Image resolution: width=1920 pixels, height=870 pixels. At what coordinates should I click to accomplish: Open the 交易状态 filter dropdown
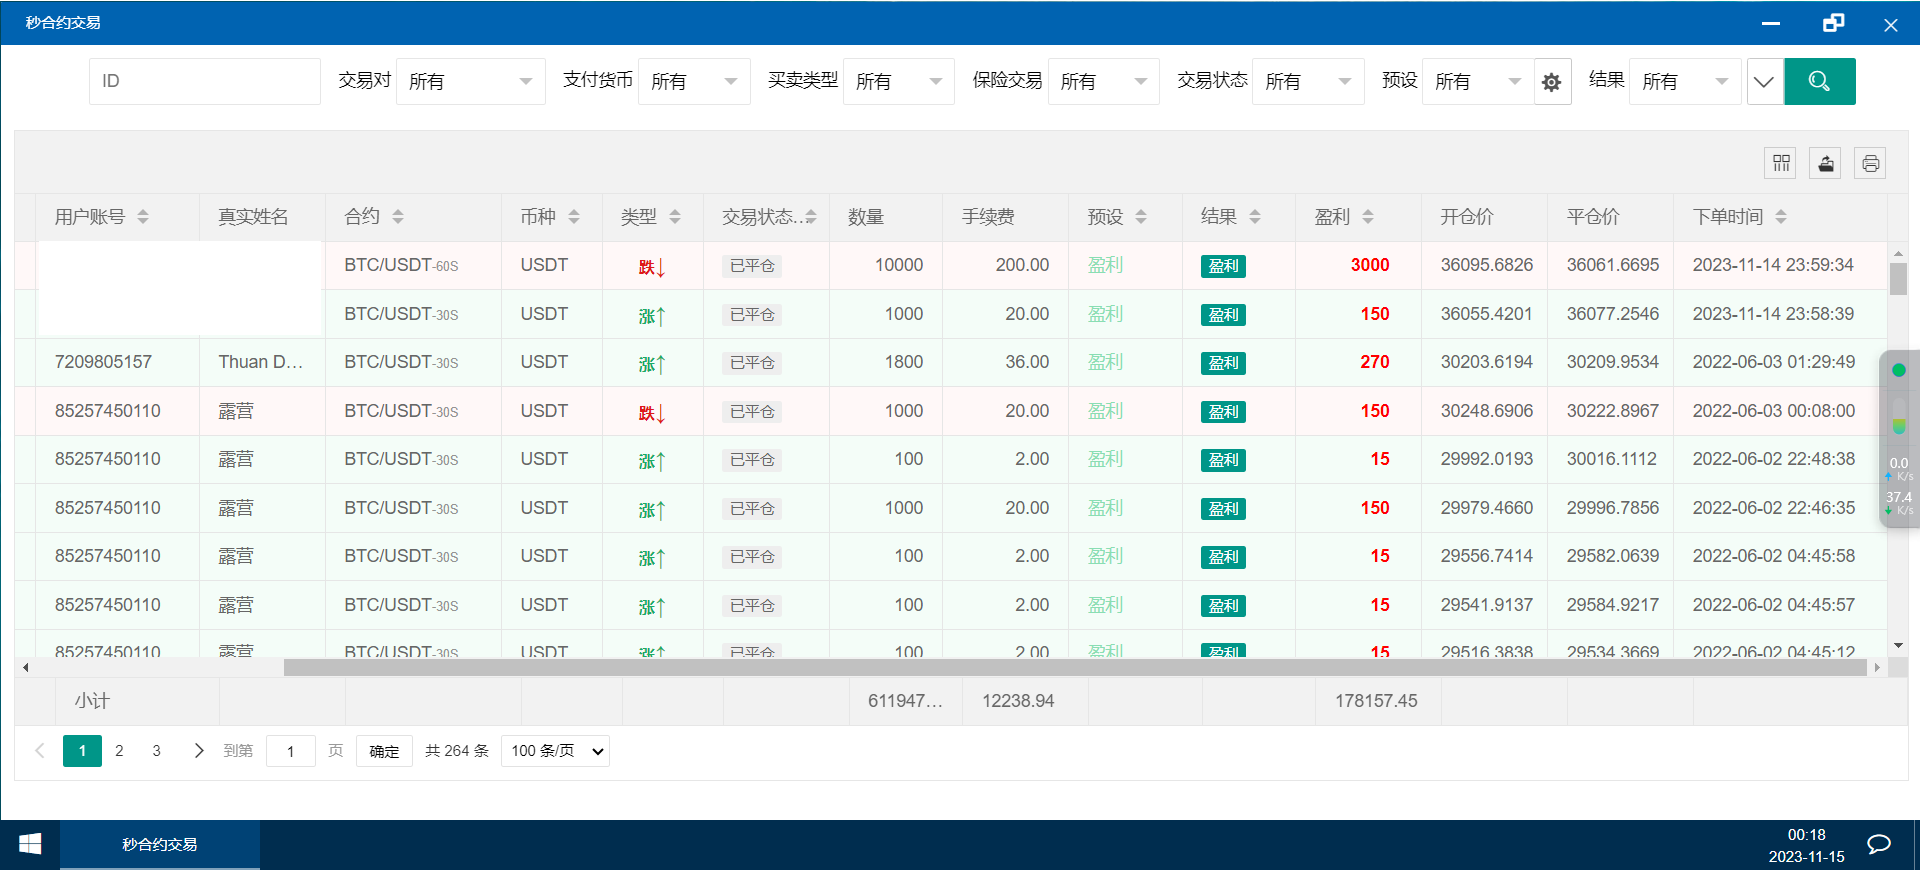(1308, 81)
